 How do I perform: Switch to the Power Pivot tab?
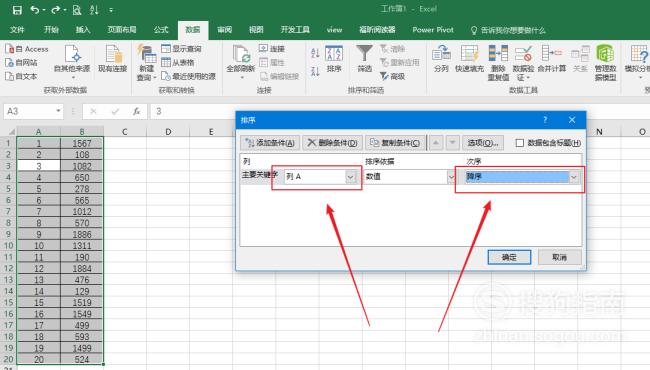pyautogui.click(x=433, y=30)
